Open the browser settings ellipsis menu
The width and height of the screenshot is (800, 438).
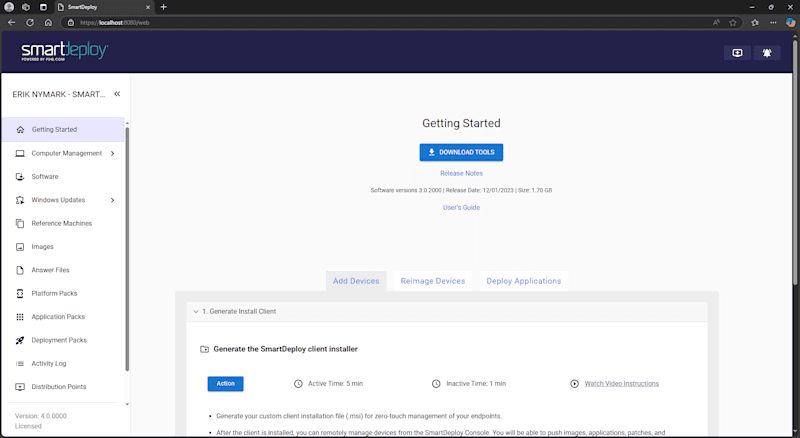pyautogui.click(x=773, y=22)
